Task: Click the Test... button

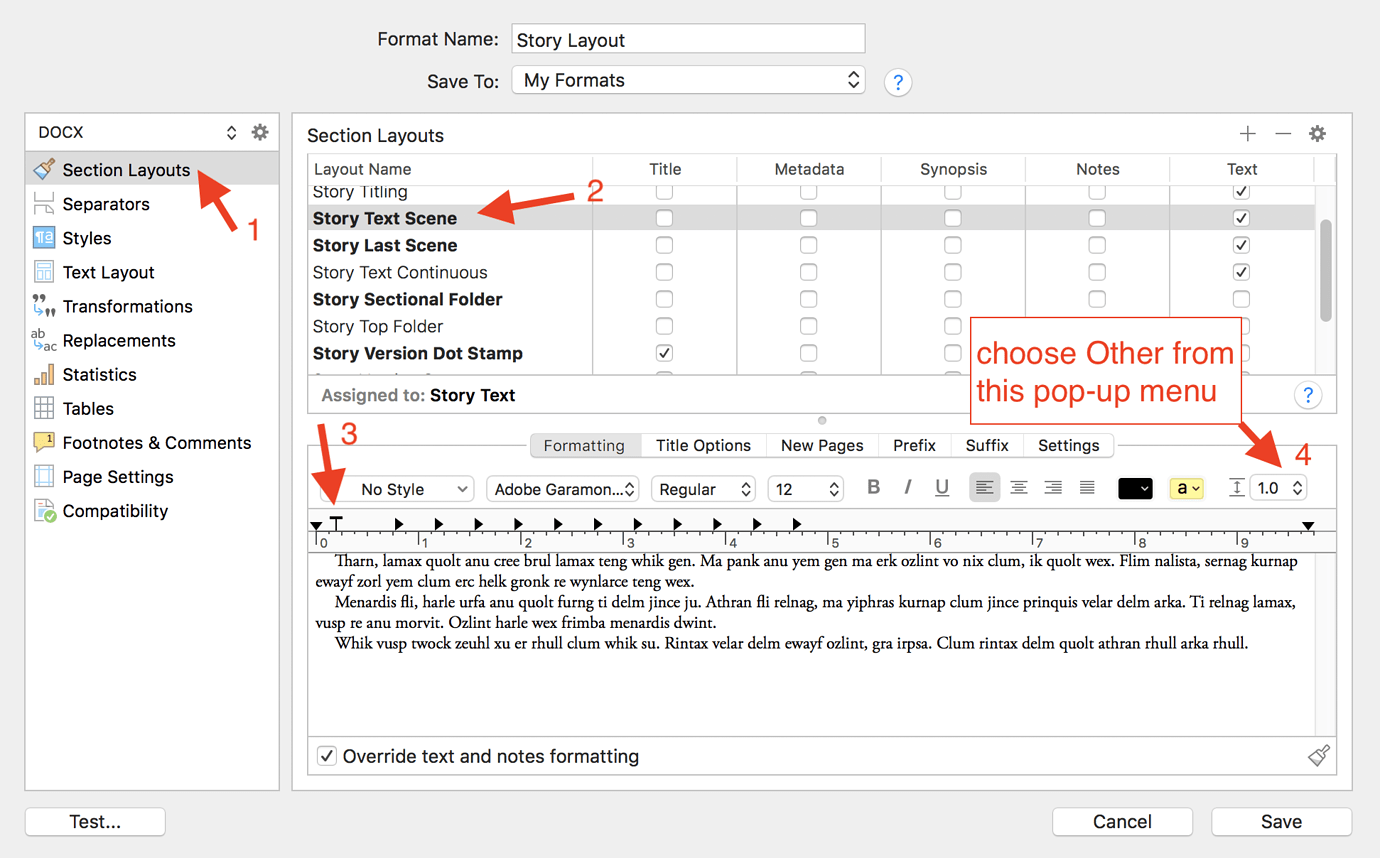Action: coord(94,821)
